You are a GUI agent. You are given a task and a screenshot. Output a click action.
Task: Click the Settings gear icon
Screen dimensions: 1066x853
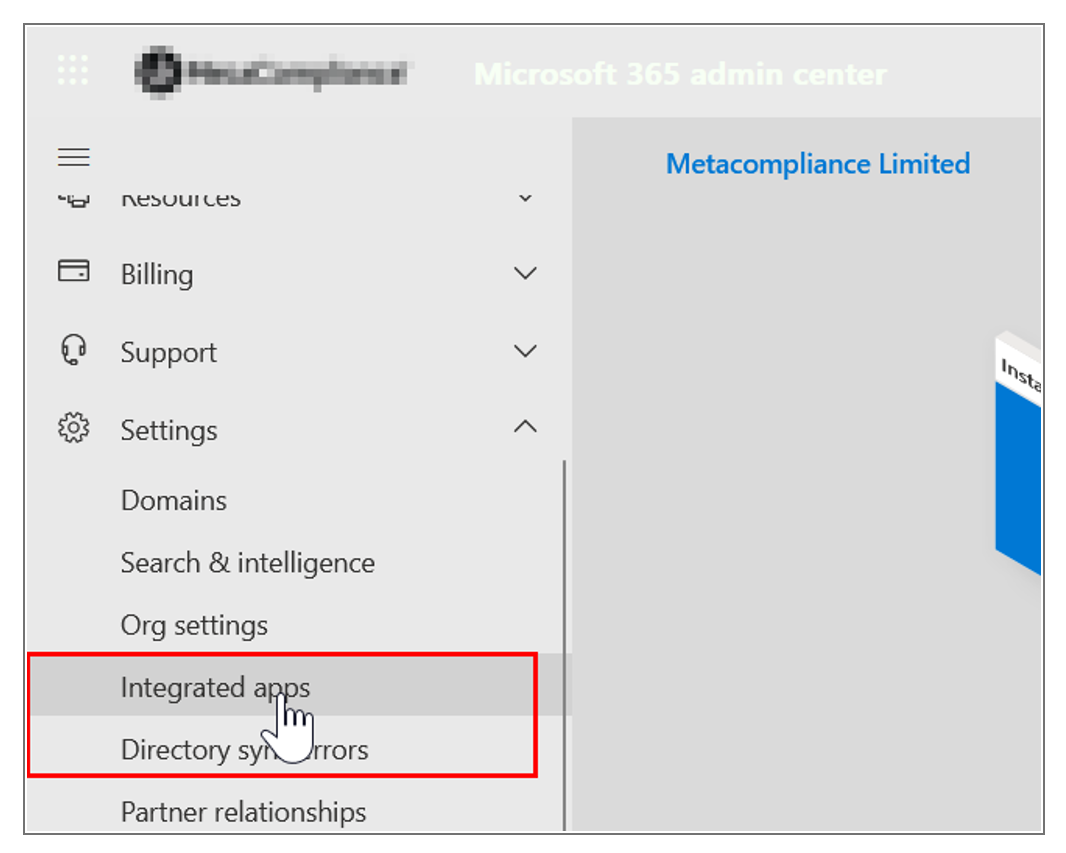click(73, 428)
